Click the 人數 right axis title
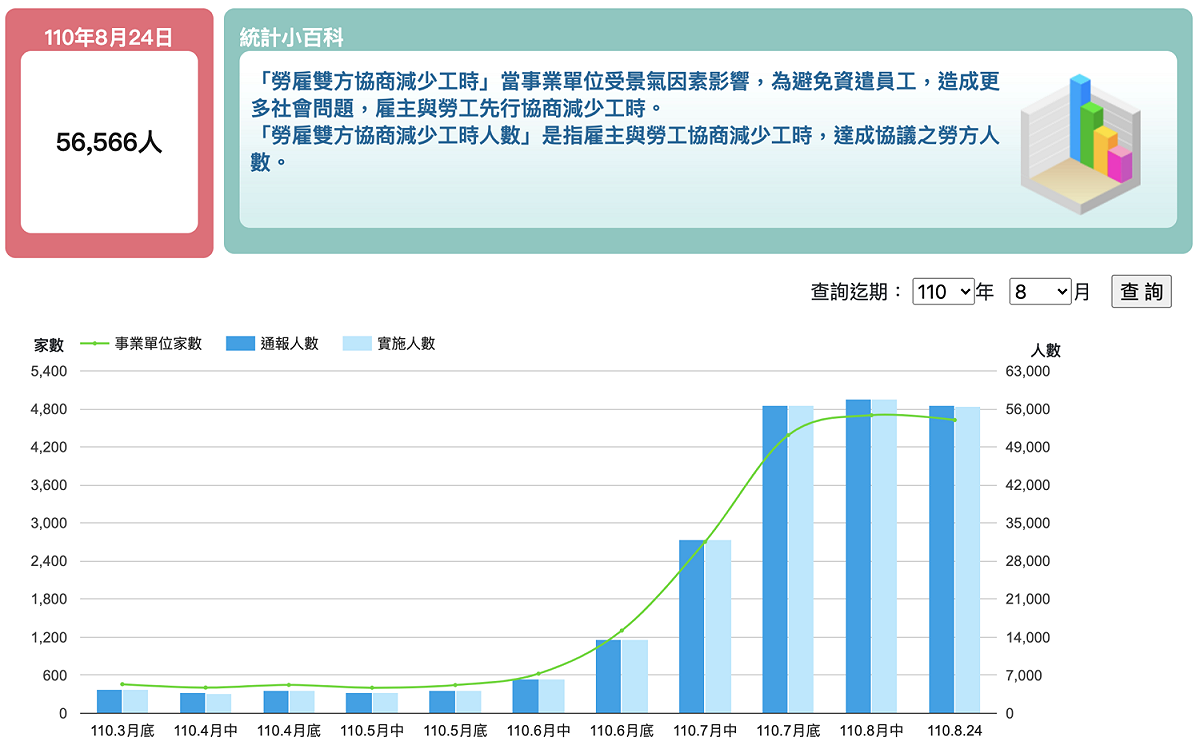This screenshot has height=745, width=1200. [x=1046, y=350]
